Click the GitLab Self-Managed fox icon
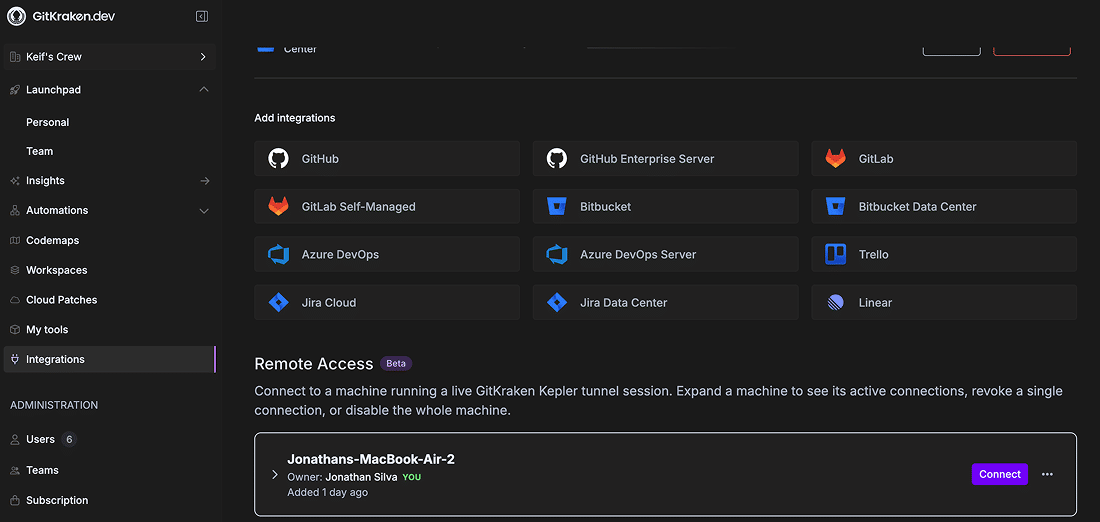 click(279, 206)
